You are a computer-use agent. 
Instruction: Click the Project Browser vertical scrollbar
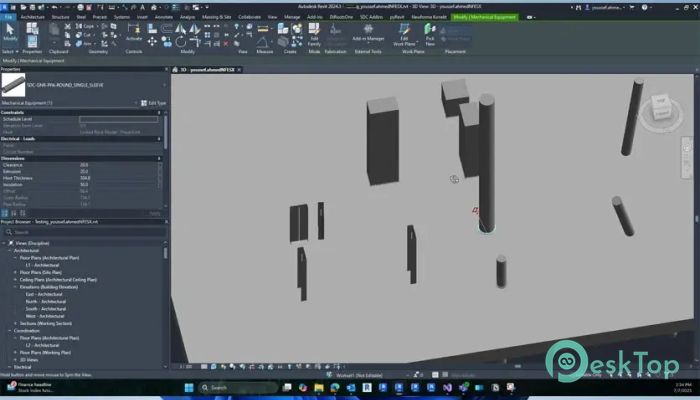point(166,253)
